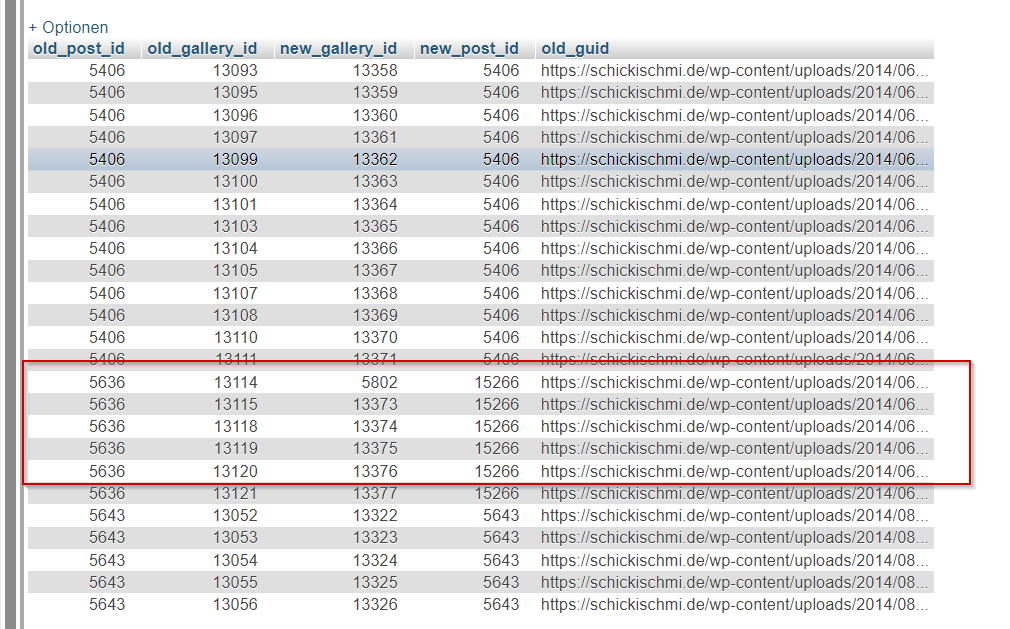Click old_post_id 5643 in the 13052 row

pos(107,515)
